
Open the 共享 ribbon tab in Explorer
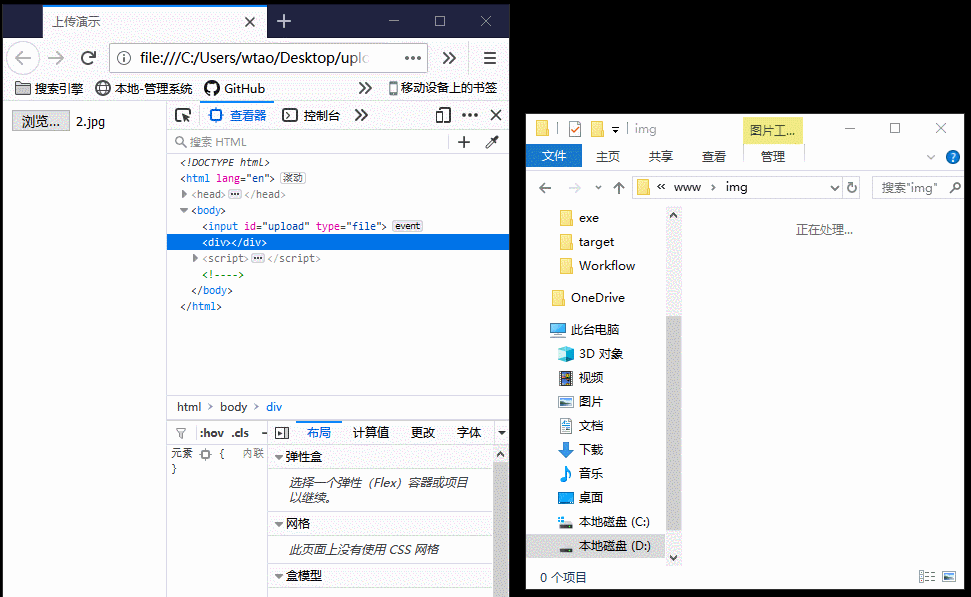660,157
